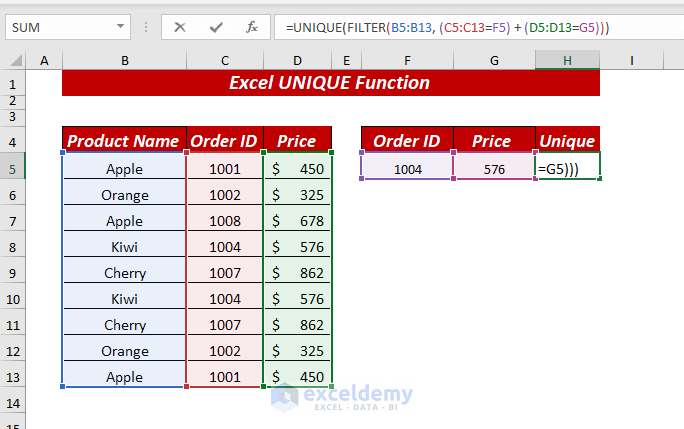Viewport: 684px width, 429px height.
Task: Select order ID 1004 in row 10
Action: click(x=225, y=296)
